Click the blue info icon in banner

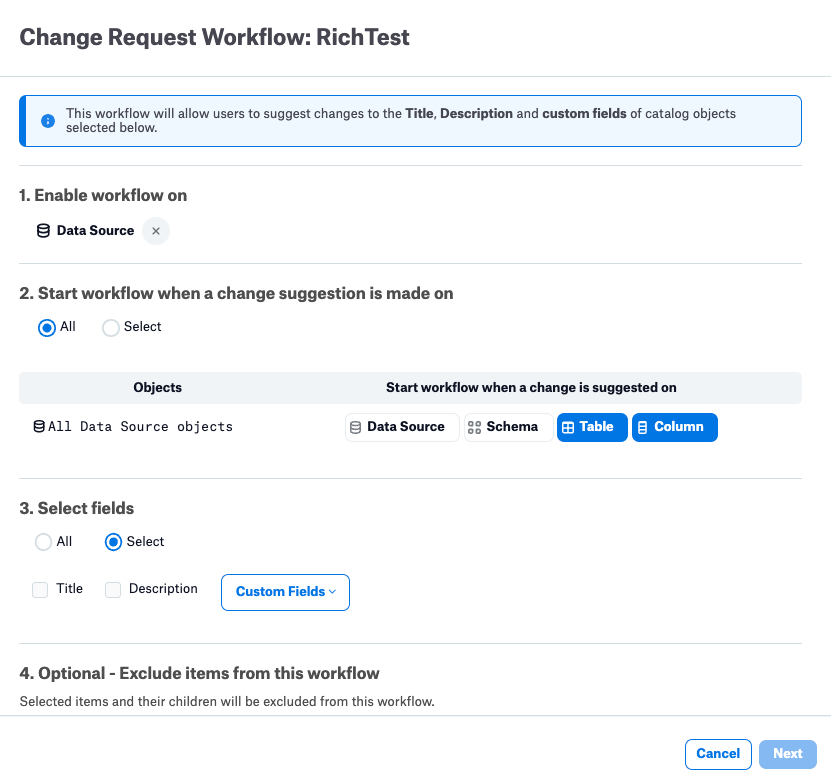[48, 121]
